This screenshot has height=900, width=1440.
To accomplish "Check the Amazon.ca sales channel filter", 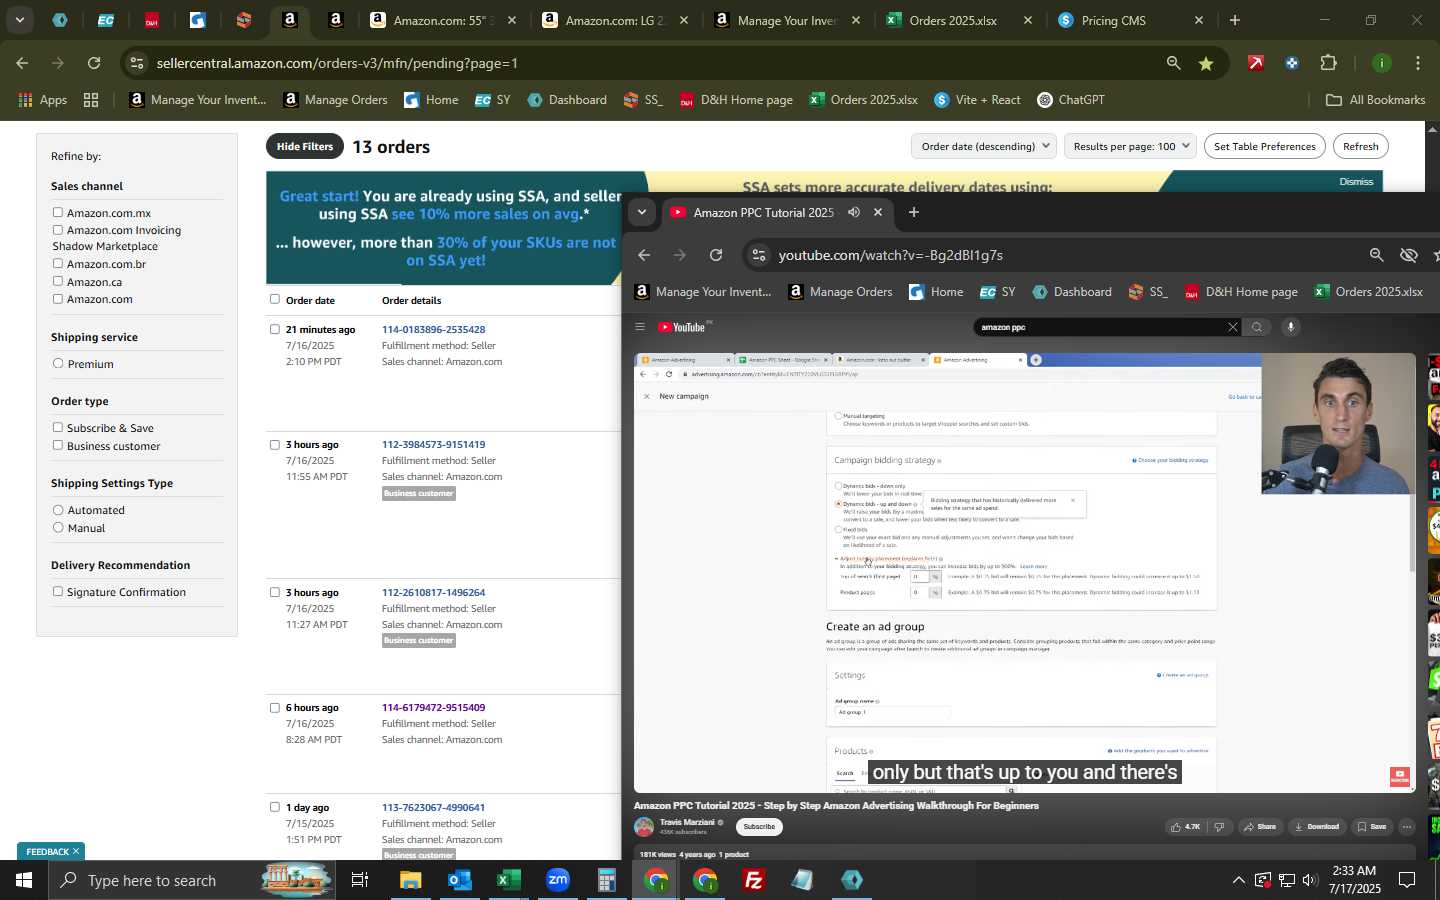I will click(x=58, y=281).
